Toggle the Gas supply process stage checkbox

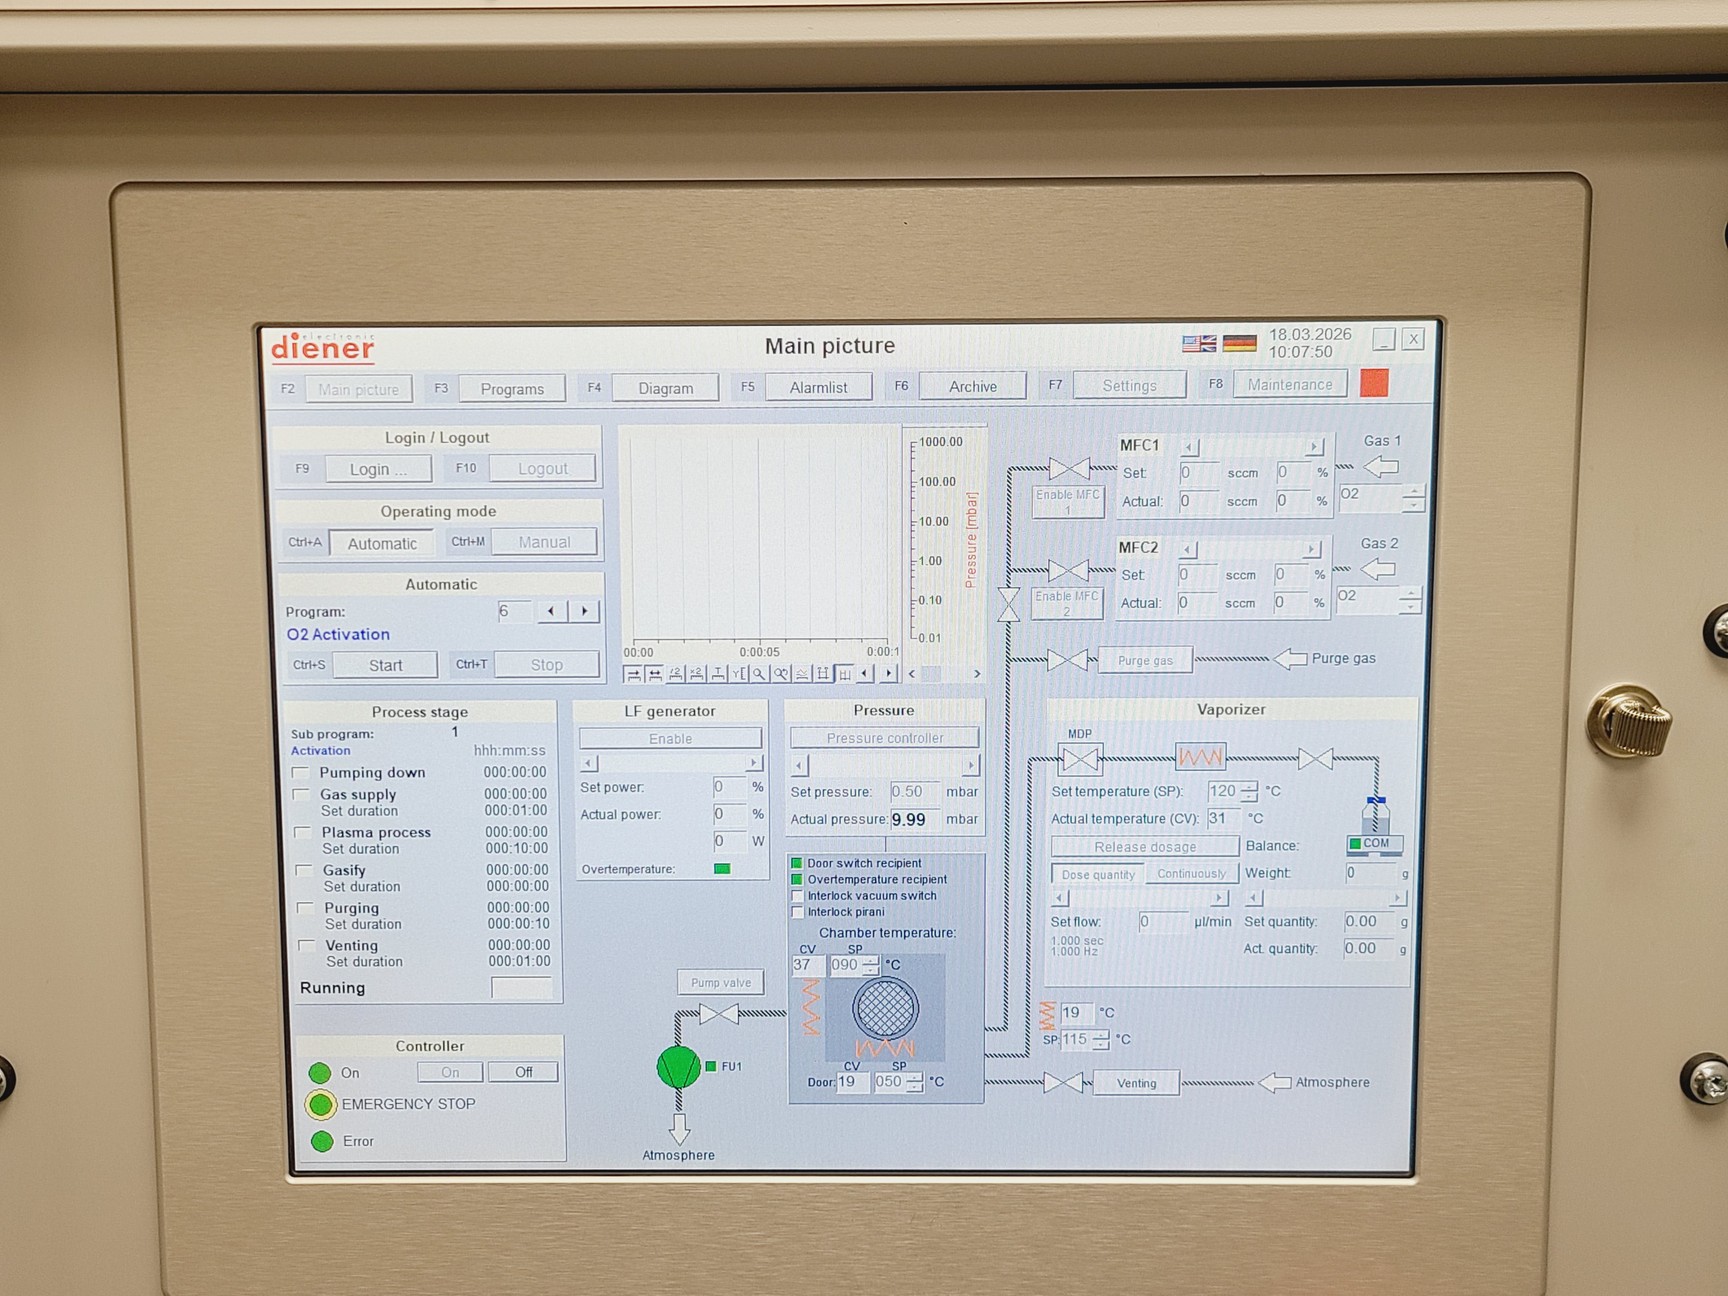[301, 794]
